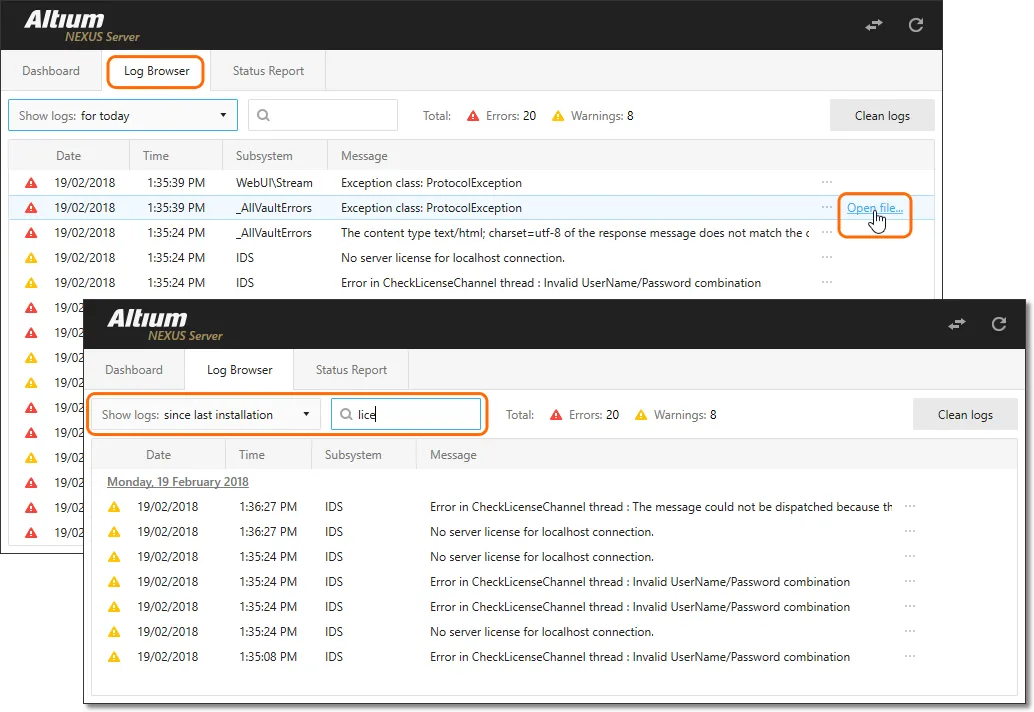Click ellipsis icon on the WebUI\Stream row
The image size is (1034, 712).
pos(826,182)
